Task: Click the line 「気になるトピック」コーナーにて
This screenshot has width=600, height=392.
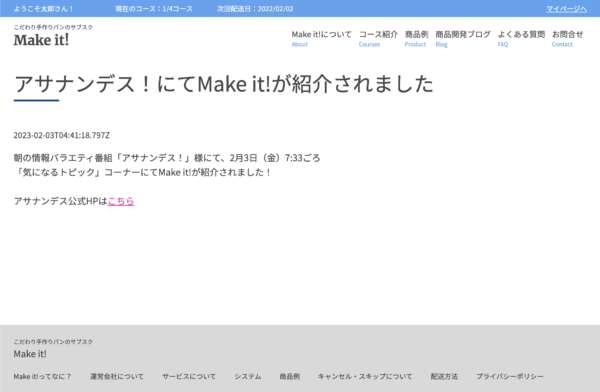Action: click(142, 172)
